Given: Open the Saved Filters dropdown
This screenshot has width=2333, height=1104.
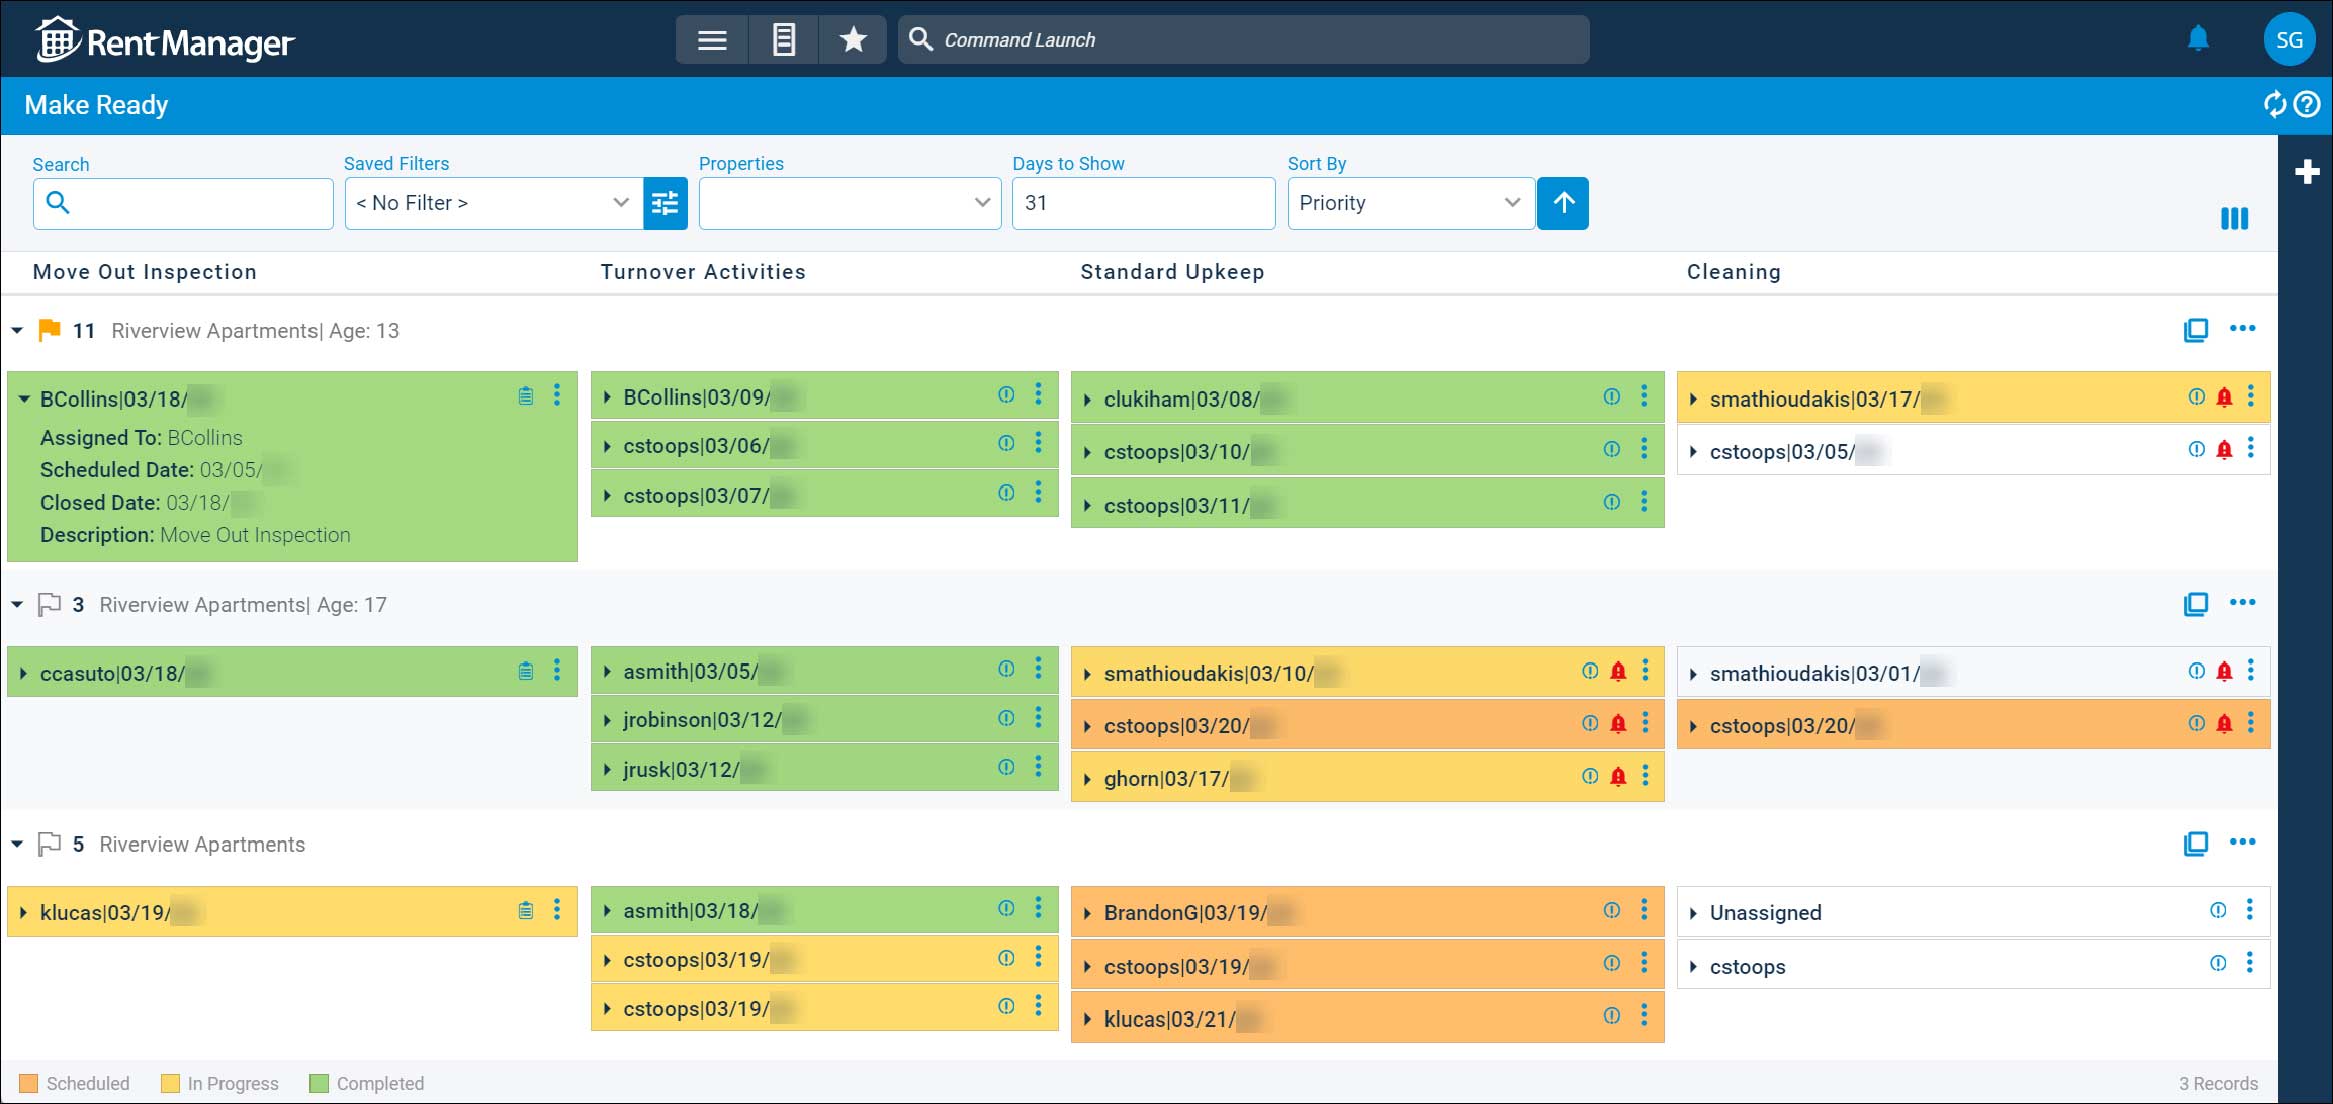Looking at the screenshot, I should [x=490, y=203].
